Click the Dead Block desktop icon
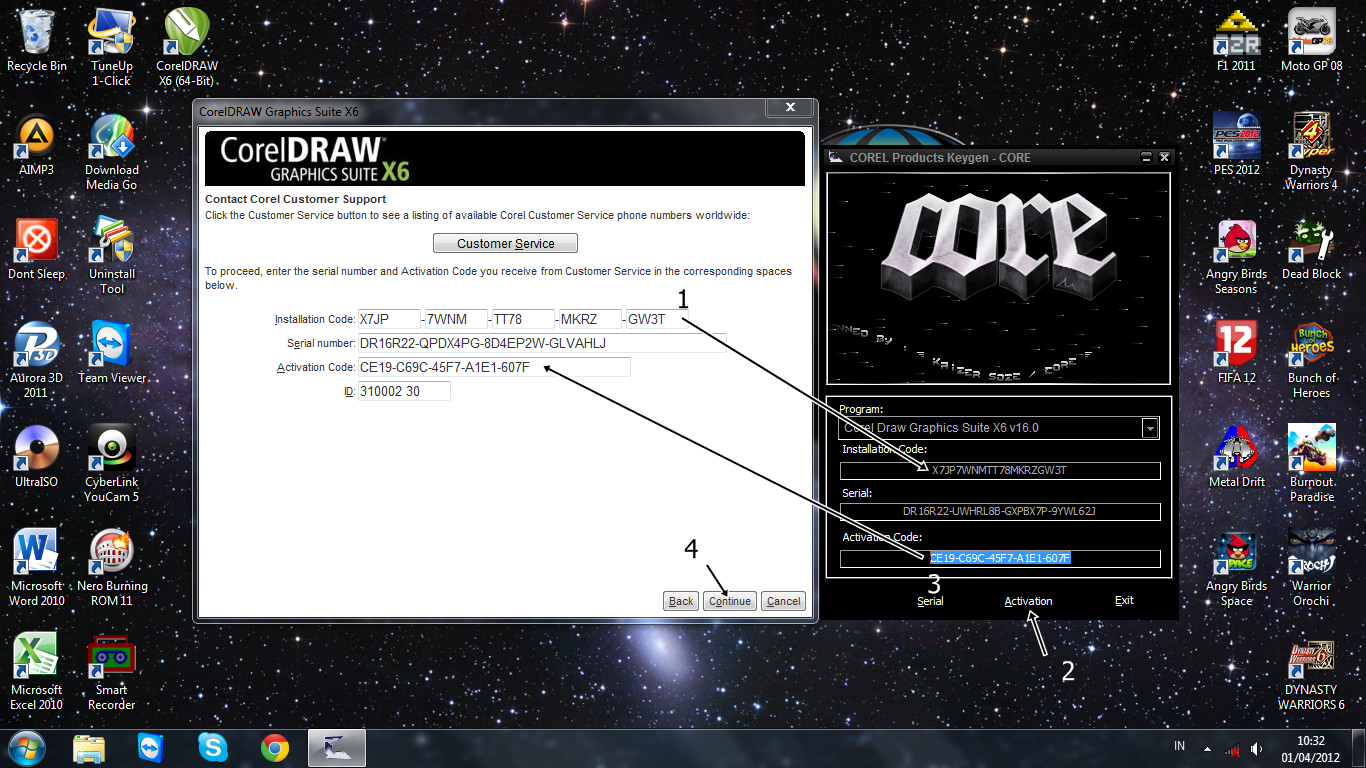Screen dimensions: 1366x768 tap(1311, 249)
